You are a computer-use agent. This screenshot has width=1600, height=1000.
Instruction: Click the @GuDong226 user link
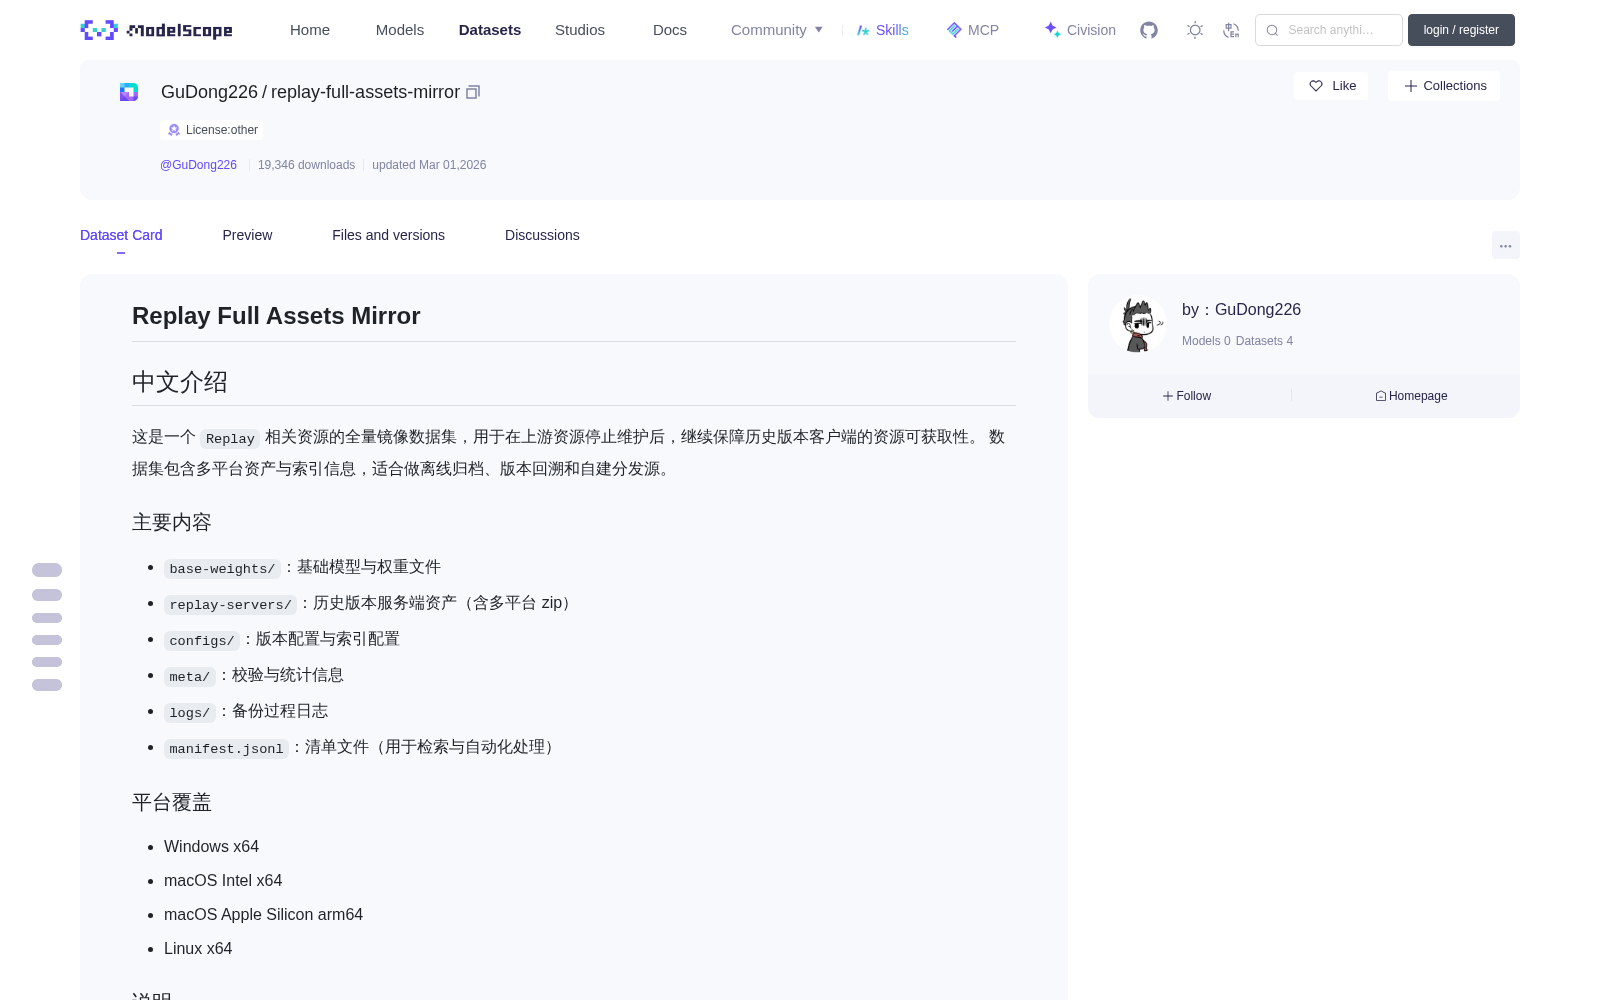[198, 165]
